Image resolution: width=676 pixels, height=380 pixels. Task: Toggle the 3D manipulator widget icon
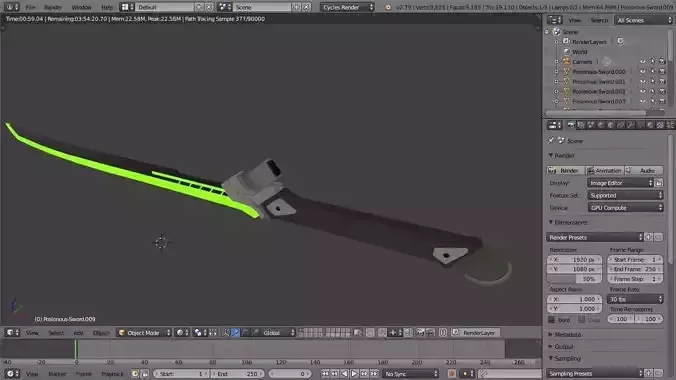(225, 333)
